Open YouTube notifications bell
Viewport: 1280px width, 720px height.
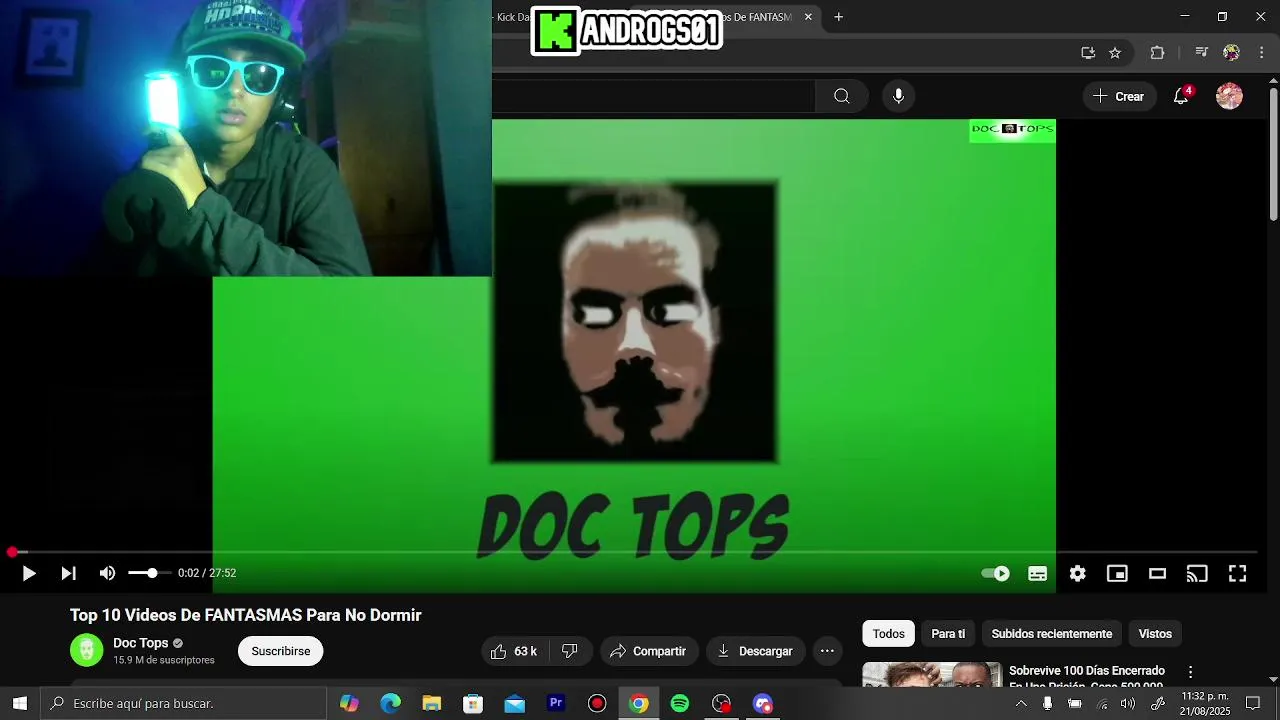1181,96
